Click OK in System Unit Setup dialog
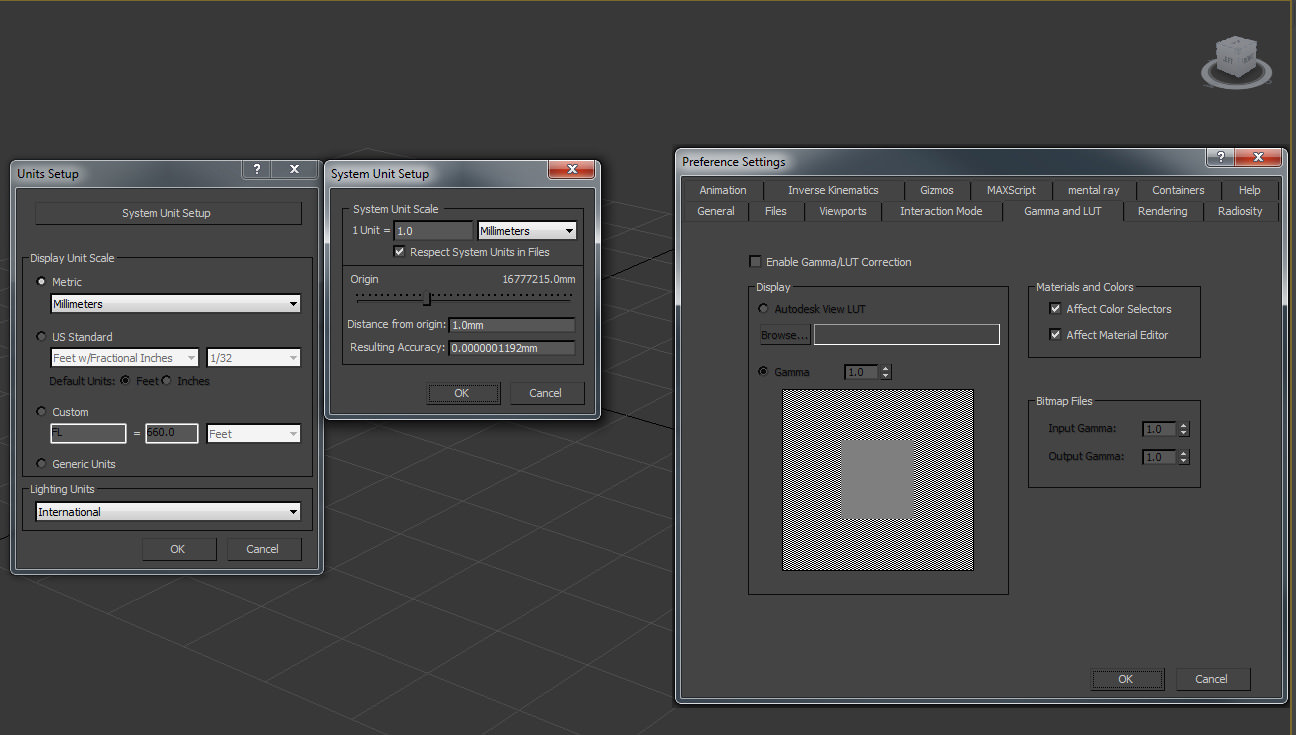Screen dimensions: 1296x735 tap(462, 393)
